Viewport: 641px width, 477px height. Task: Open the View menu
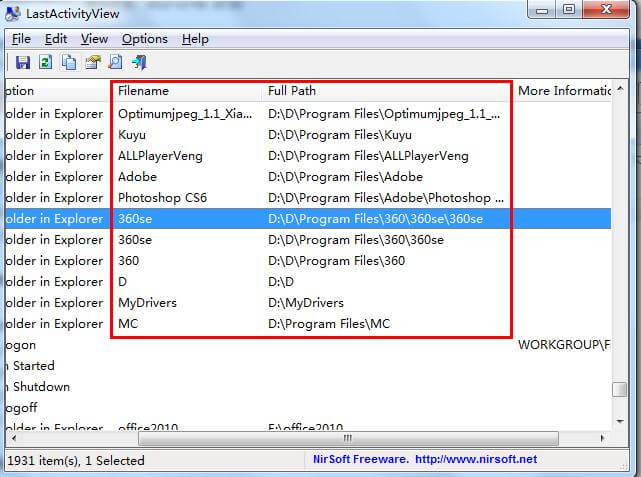[94, 39]
